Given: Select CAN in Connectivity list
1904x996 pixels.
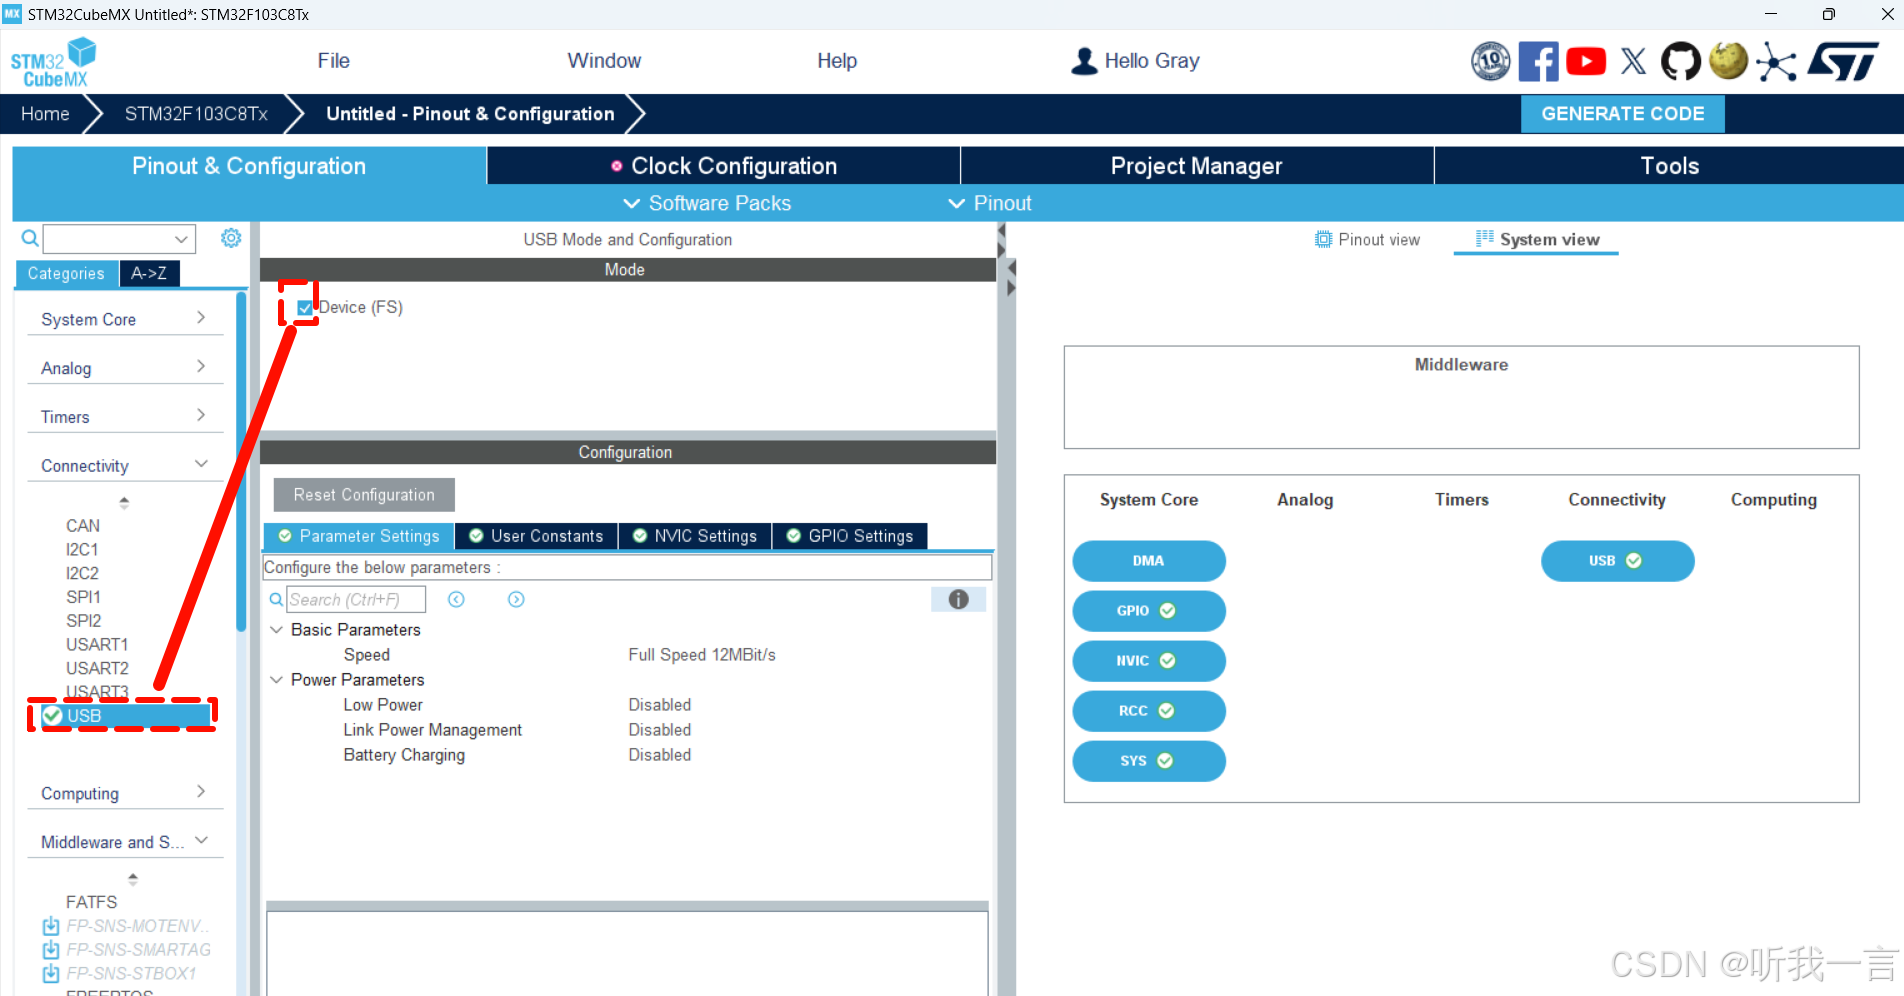Looking at the screenshot, I should [x=83, y=526].
